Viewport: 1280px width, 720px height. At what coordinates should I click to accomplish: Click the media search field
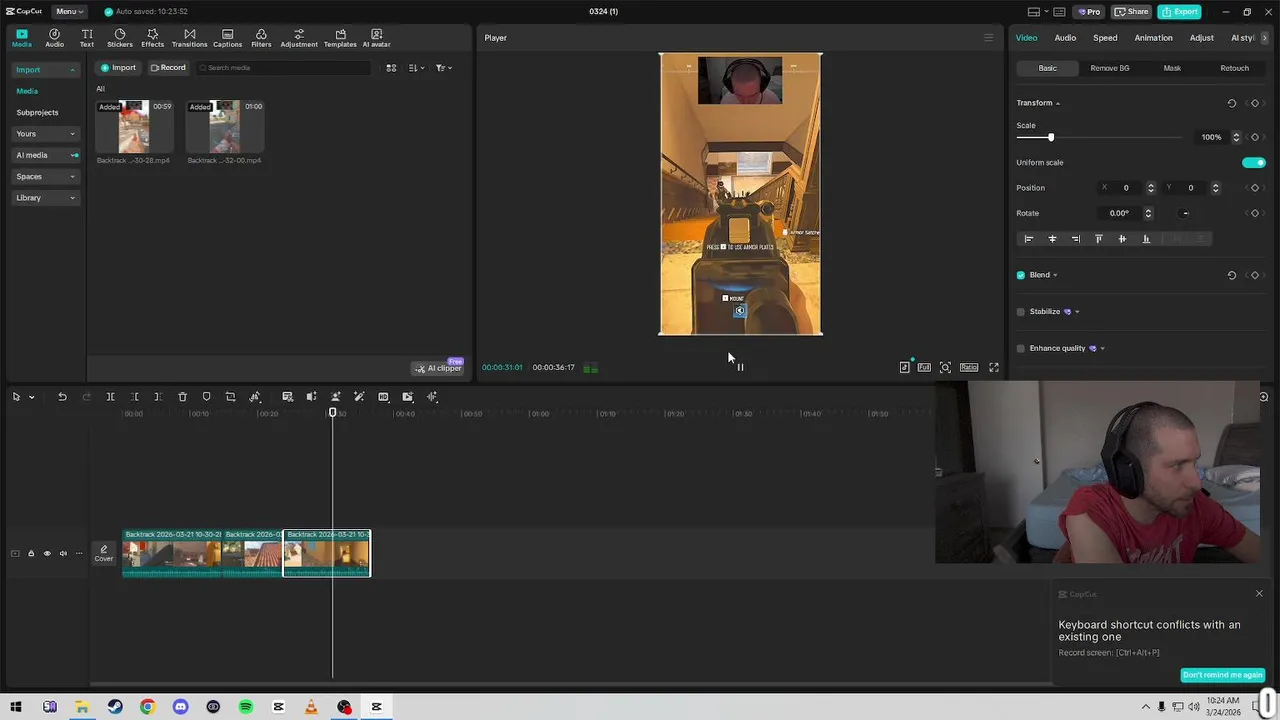tap(283, 68)
